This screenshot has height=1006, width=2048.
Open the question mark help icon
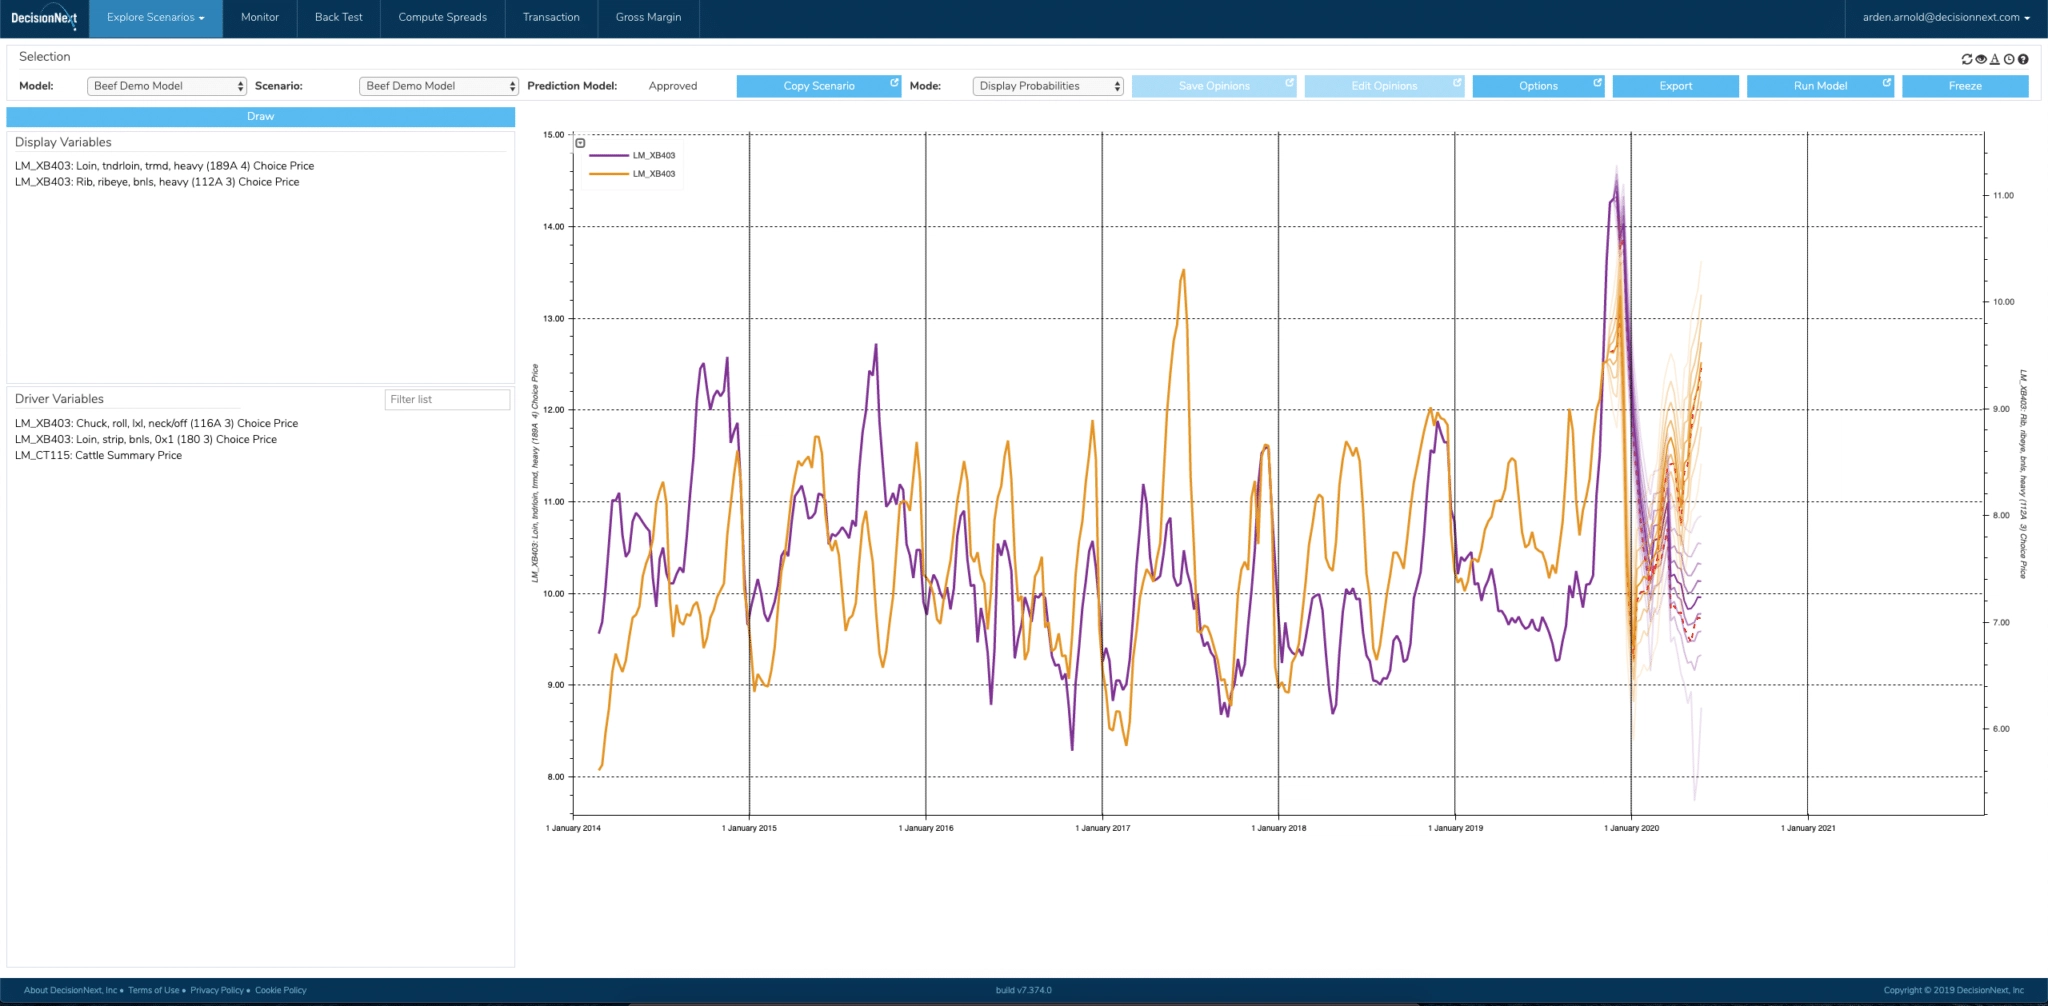[x=2023, y=59]
